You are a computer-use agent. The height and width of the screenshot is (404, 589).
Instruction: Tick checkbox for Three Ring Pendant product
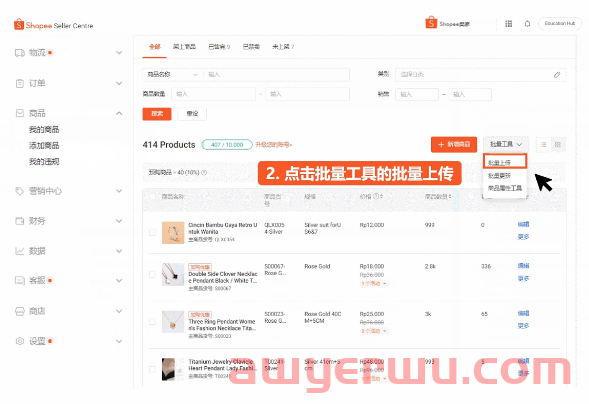152,321
